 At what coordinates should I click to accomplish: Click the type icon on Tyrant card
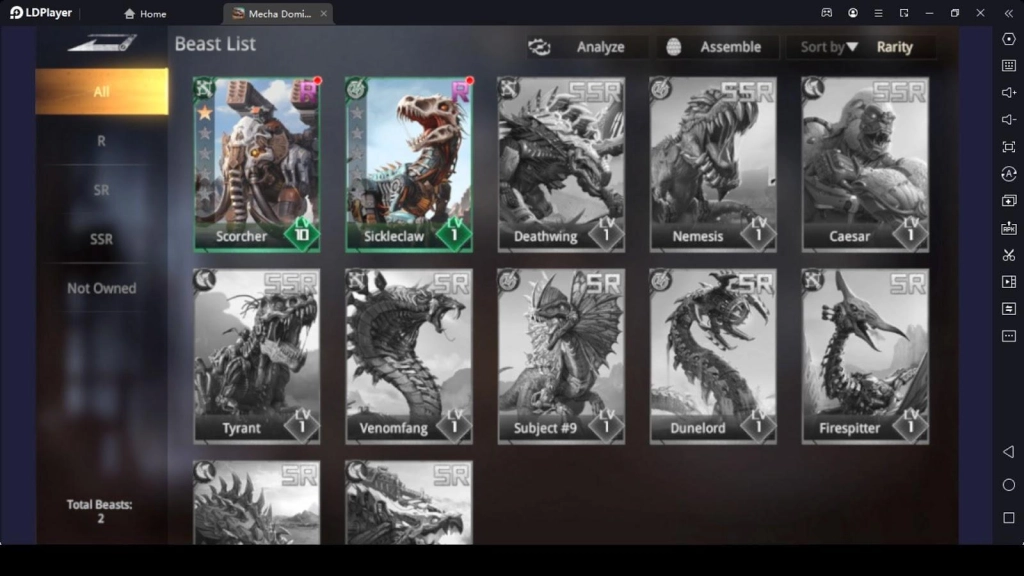204,280
